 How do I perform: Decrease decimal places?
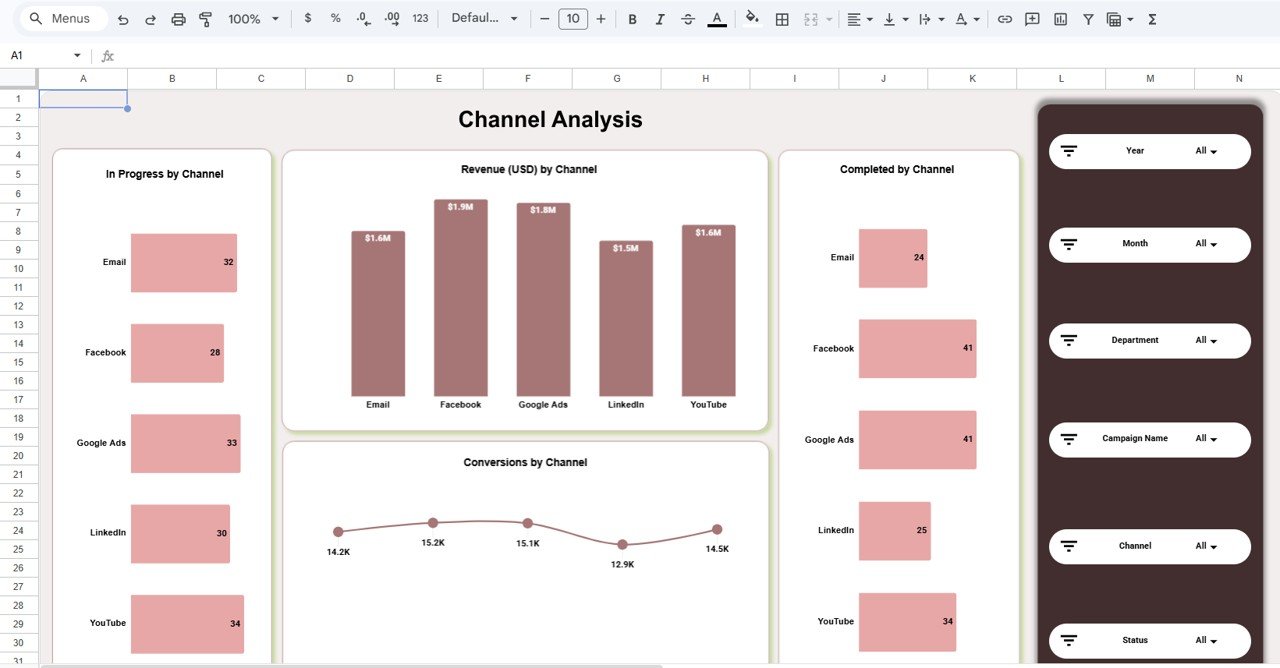362,18
